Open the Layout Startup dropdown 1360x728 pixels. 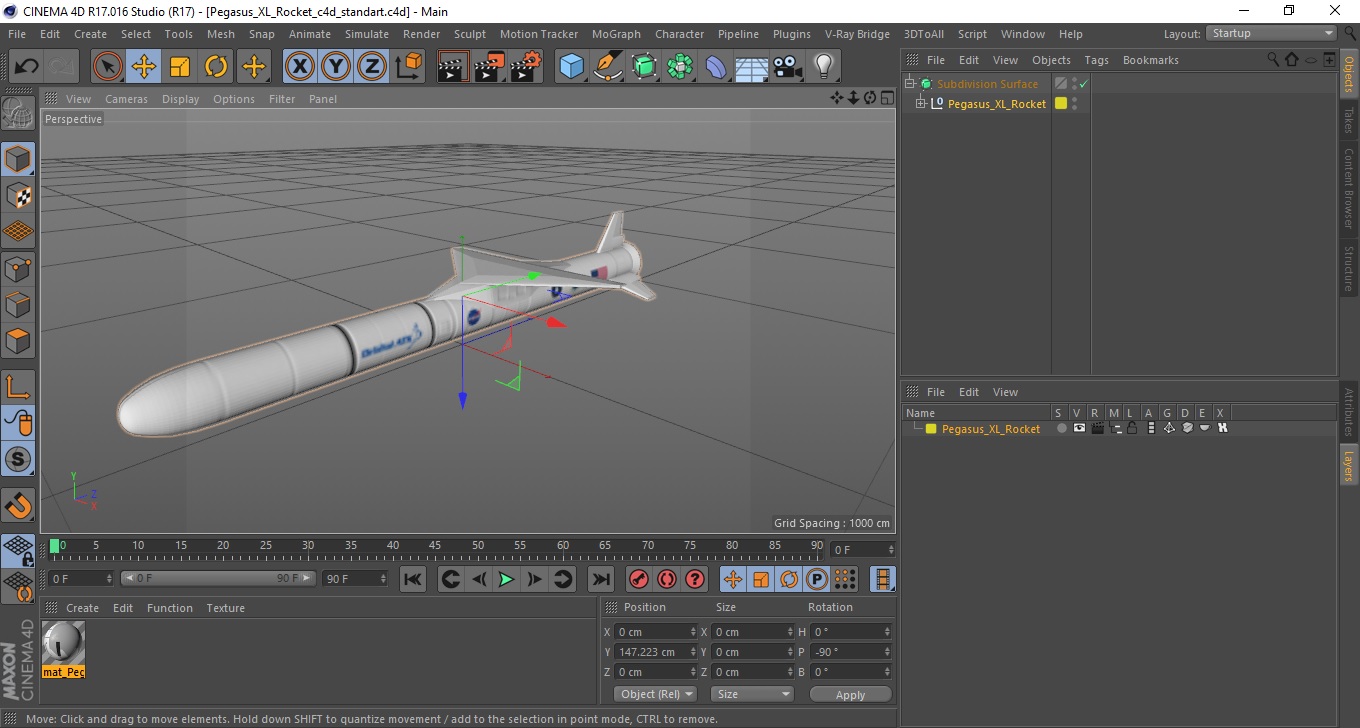[1272, 33]
